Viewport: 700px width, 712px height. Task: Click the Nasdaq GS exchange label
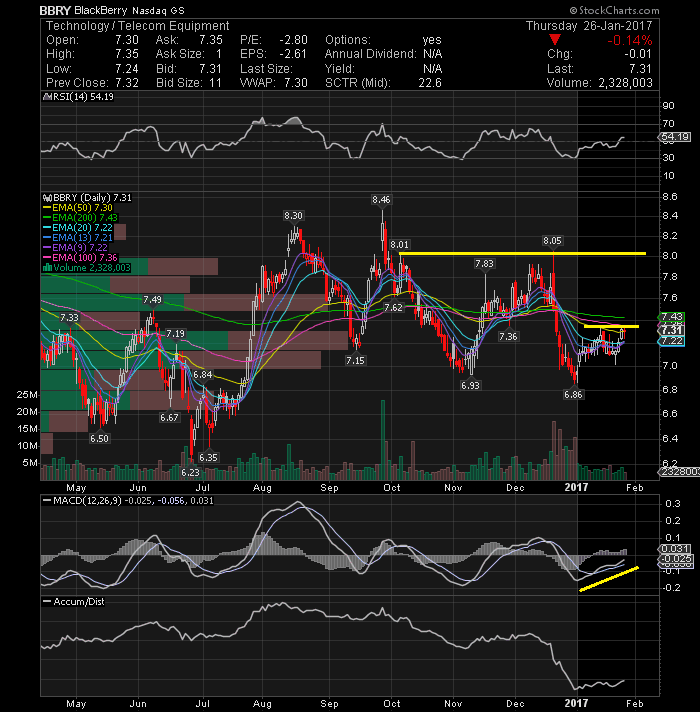click(x=158, y=10)
